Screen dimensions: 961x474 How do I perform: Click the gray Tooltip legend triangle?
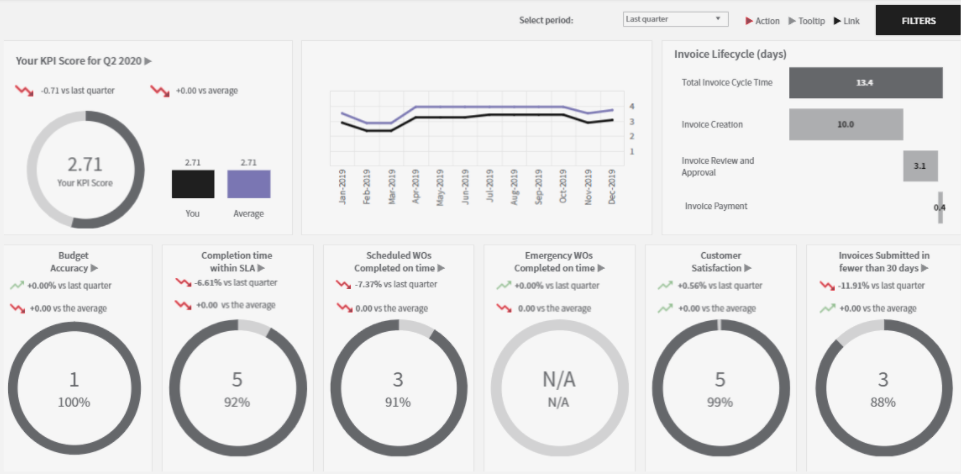pos(792,21)
